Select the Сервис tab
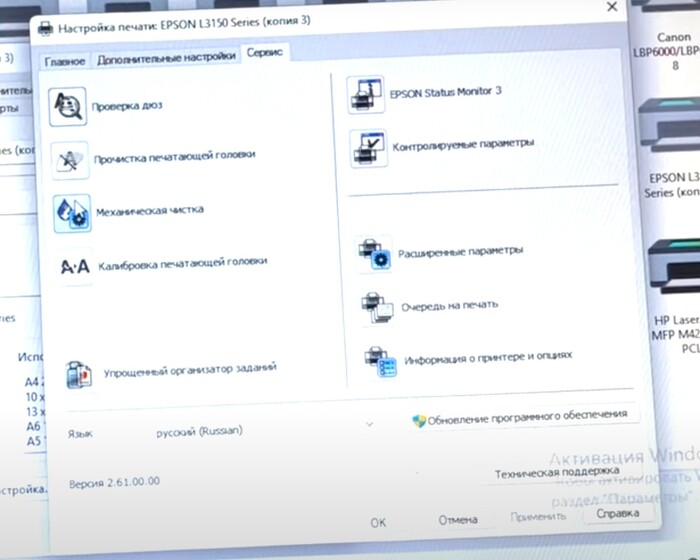Image resolution: width=700 pixels, height=560 pixels. click(265, 53)
